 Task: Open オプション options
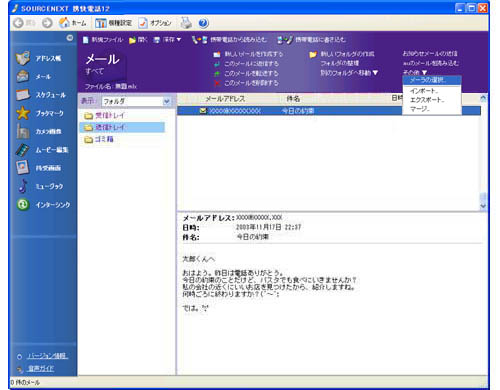coord(155,23)
